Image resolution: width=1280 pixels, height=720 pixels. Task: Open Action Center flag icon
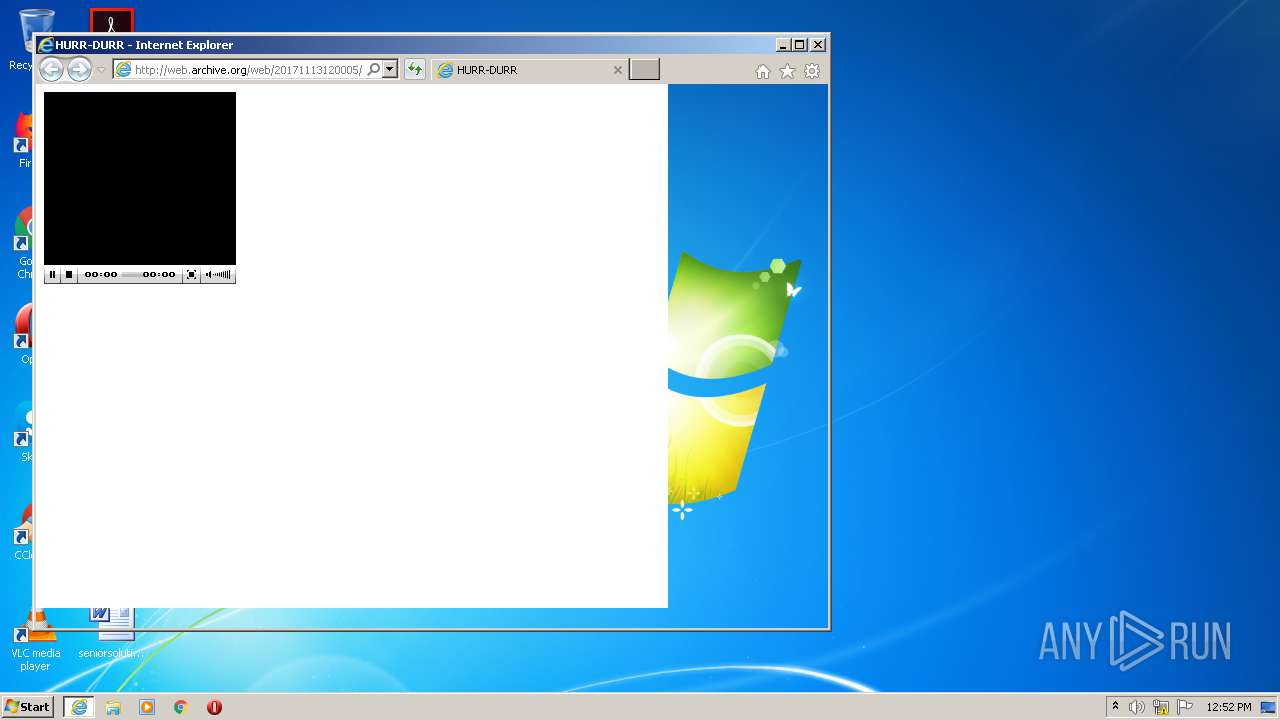[x=1185, y=707]
